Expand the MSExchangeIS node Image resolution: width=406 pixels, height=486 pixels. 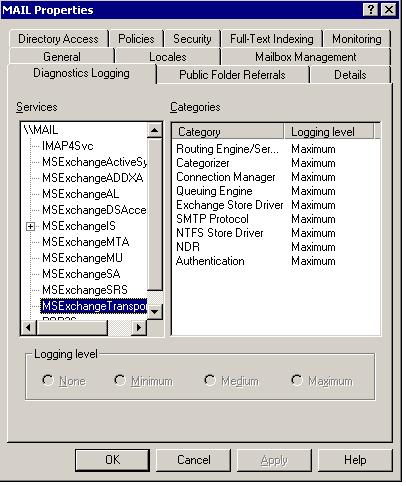click(x=30, y=227)
